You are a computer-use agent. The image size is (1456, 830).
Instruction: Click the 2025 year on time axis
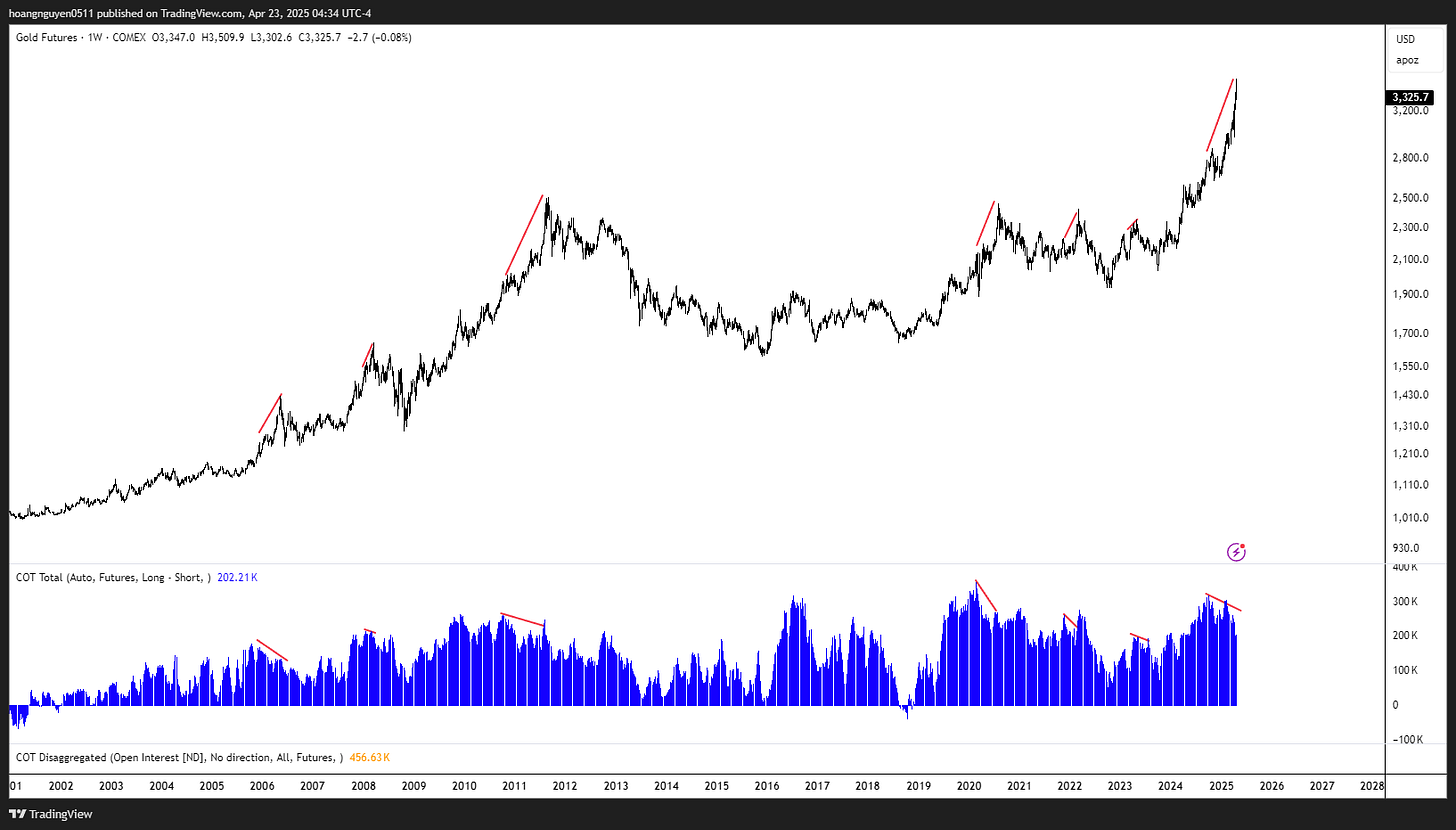point(1221,787)
